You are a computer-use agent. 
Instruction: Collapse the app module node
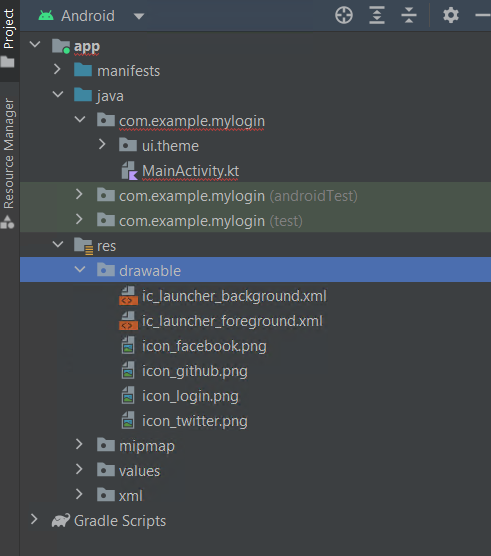tap(35, 45)
